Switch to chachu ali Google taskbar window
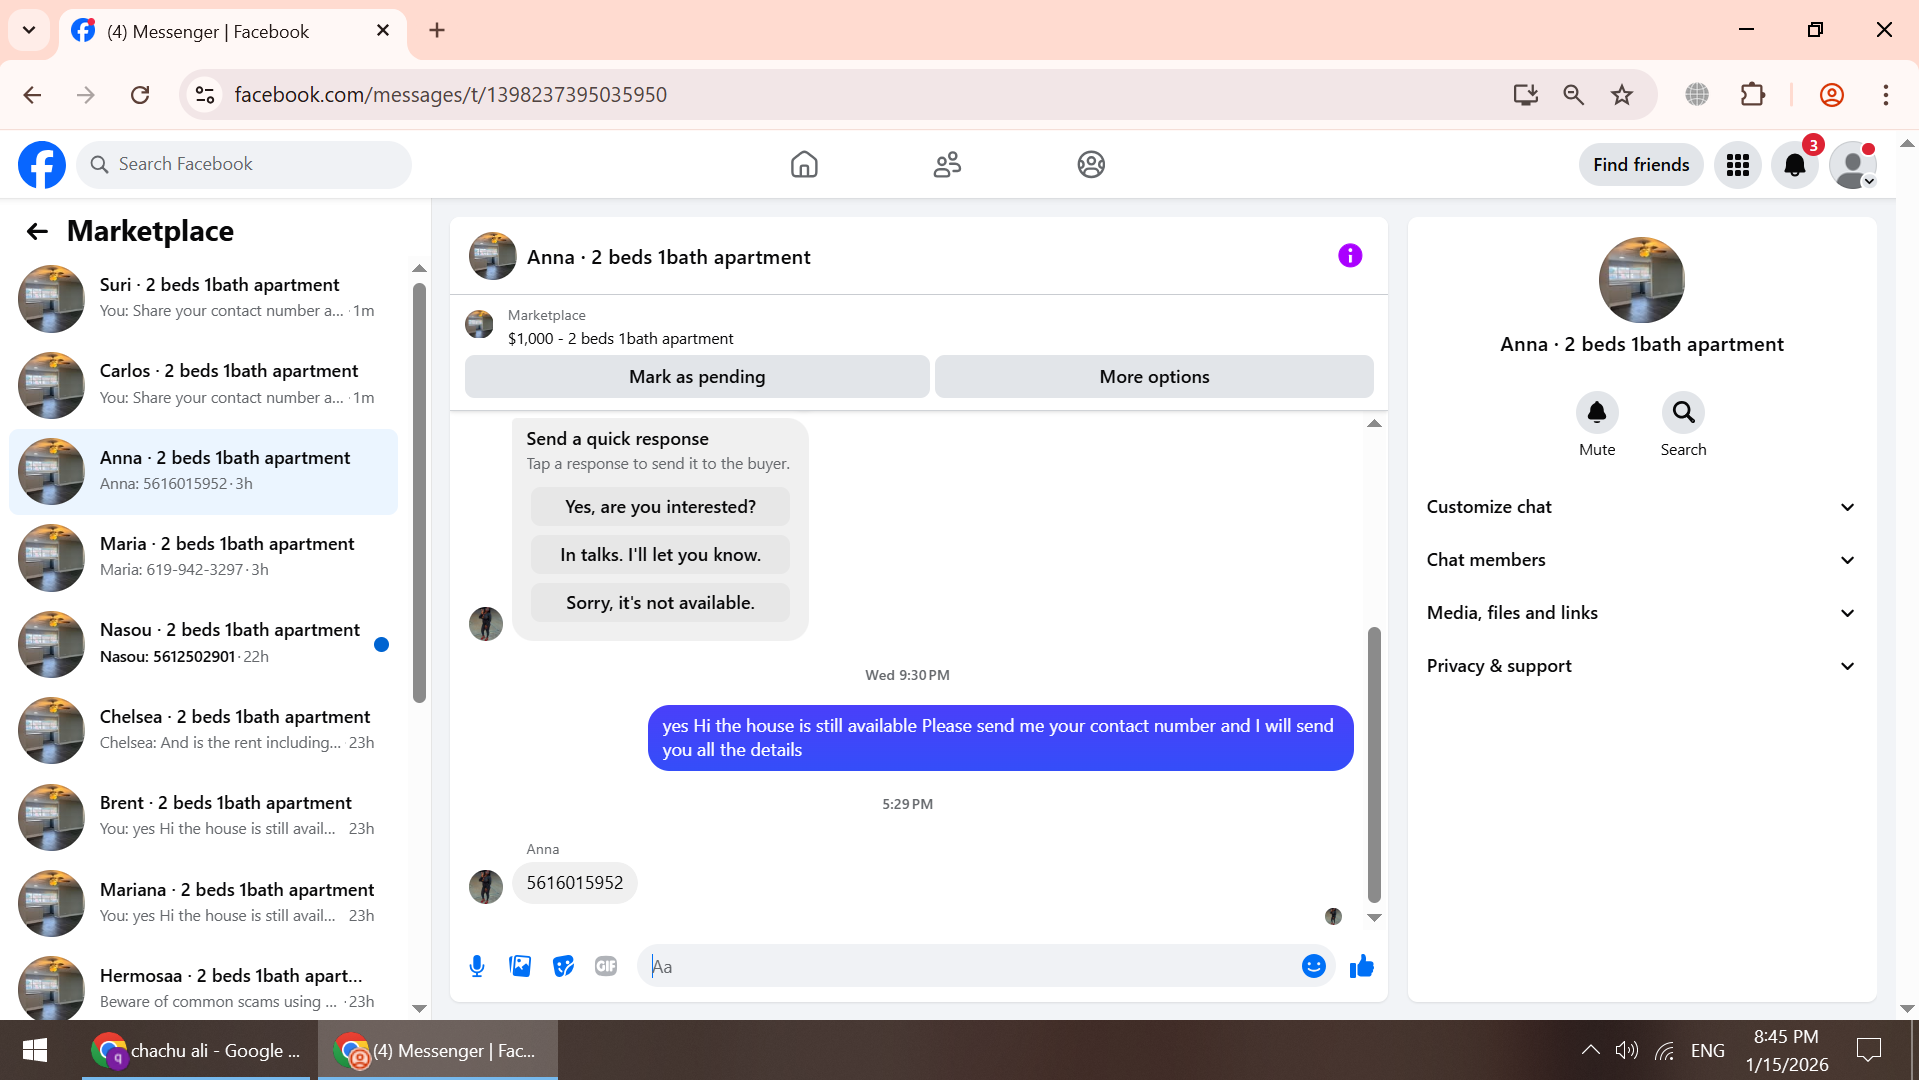The height and width of the screenshot is (1080, 1919). [198, 1051]
